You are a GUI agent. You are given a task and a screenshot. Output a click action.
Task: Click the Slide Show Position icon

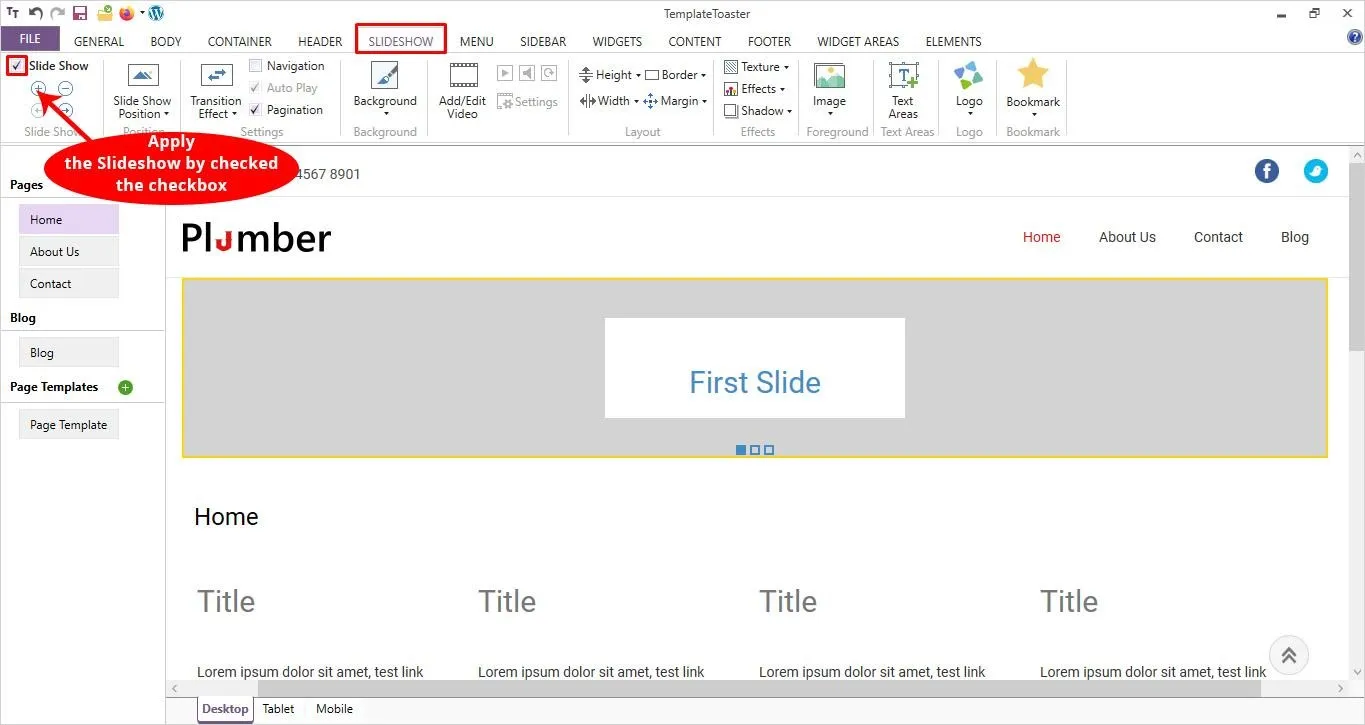pos(143,77)
